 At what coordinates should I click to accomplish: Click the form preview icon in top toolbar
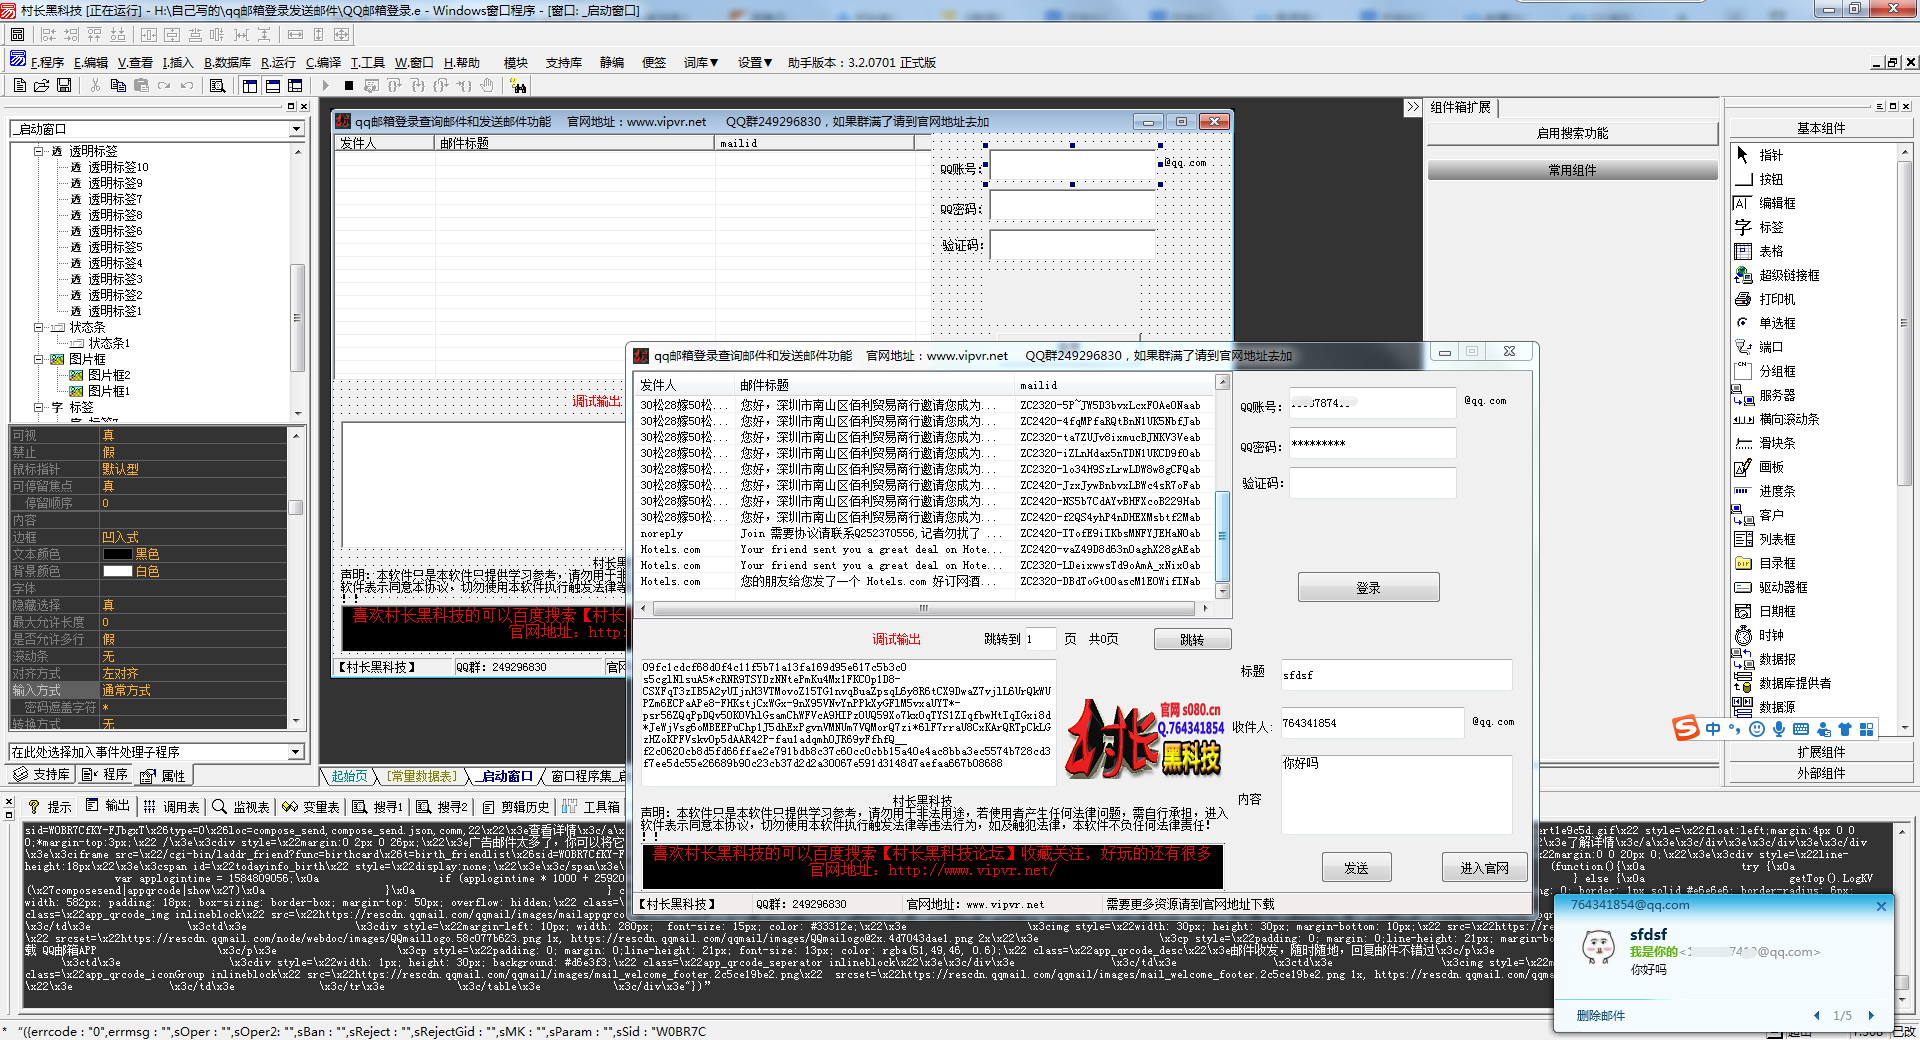coord(17,35)
